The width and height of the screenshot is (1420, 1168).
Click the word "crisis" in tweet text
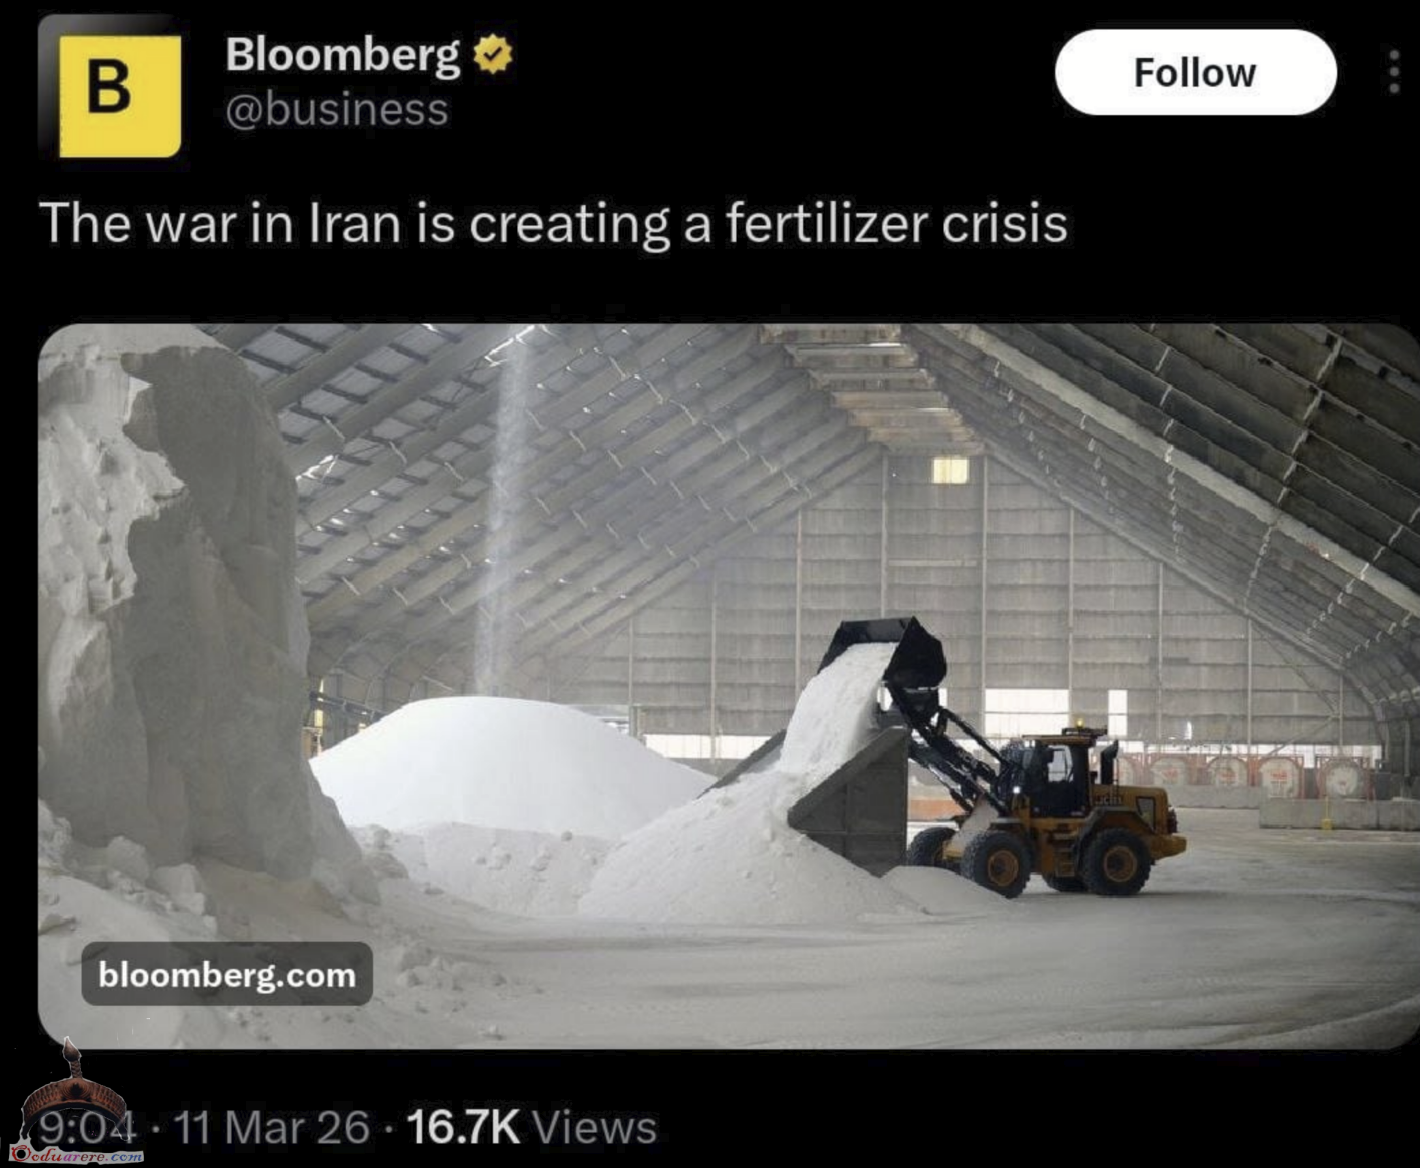pyautogui.click(x=1004, y=223)
